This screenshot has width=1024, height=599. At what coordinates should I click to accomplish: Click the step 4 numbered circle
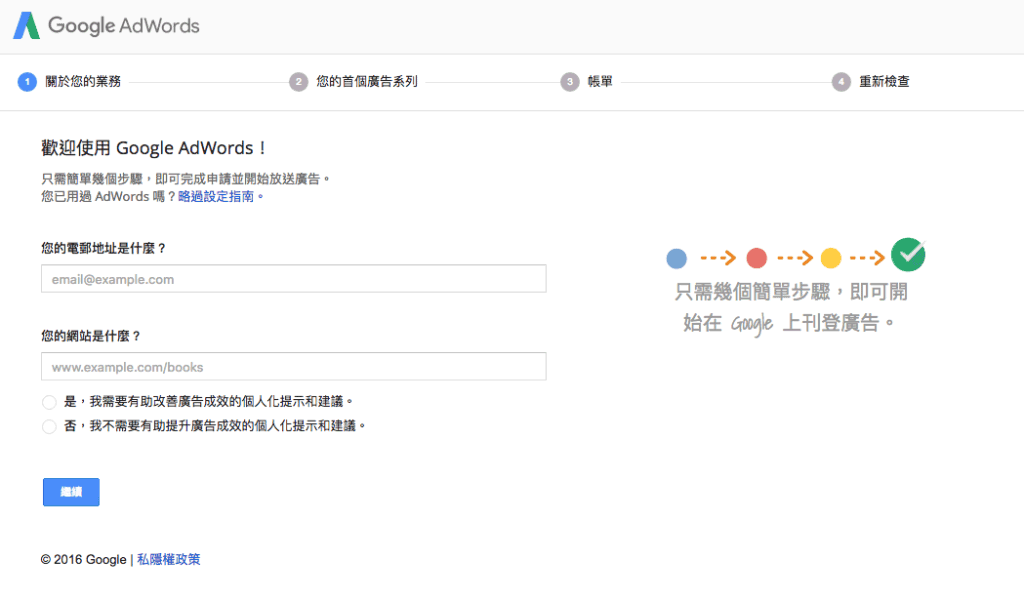[841, 82]
